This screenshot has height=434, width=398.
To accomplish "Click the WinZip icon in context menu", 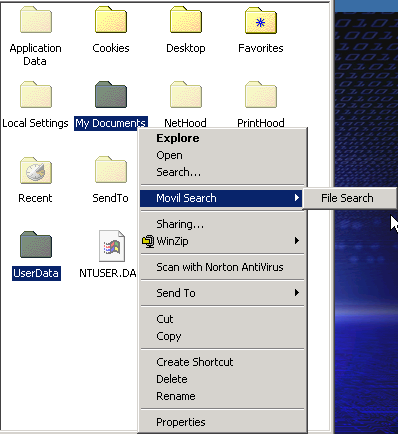I will [x=148, y=241].
